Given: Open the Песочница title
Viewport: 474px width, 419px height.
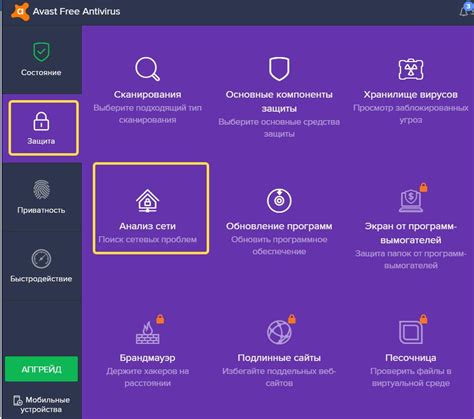Looking at the screenshot, I should 411,358.
